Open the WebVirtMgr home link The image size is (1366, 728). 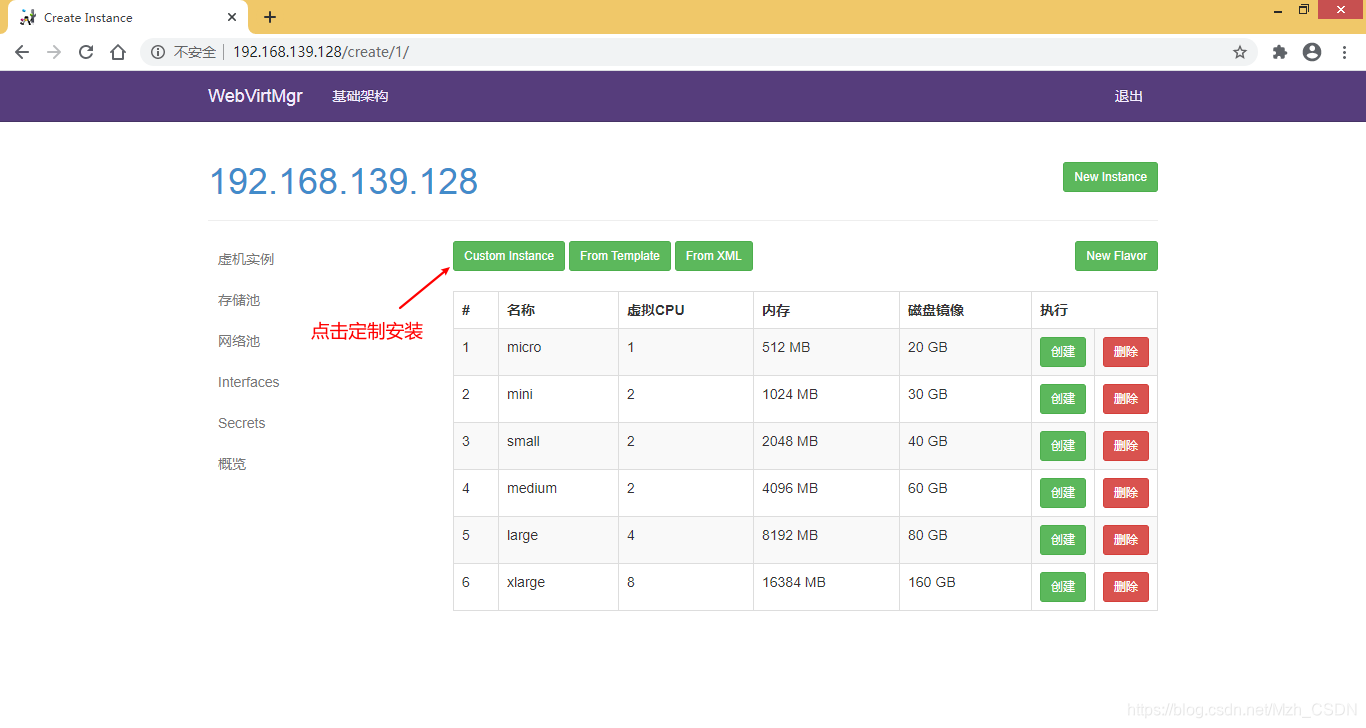tap(255, 96)
